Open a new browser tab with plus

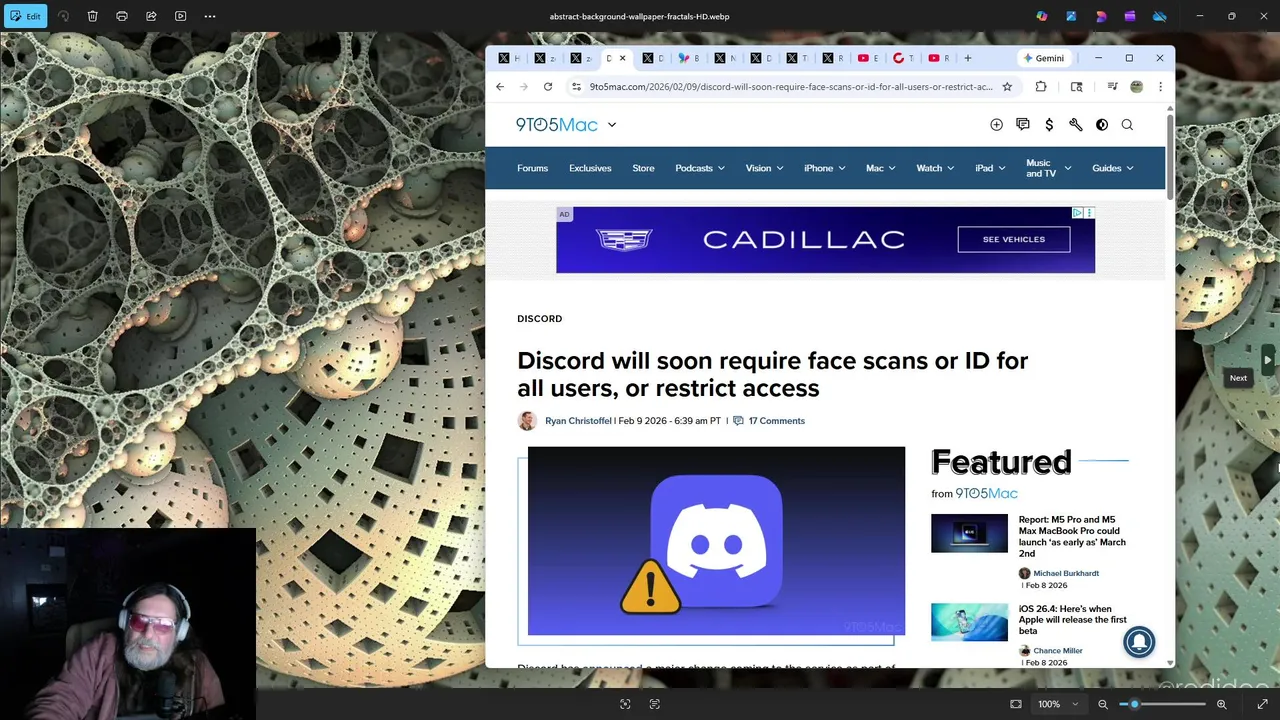967,58
